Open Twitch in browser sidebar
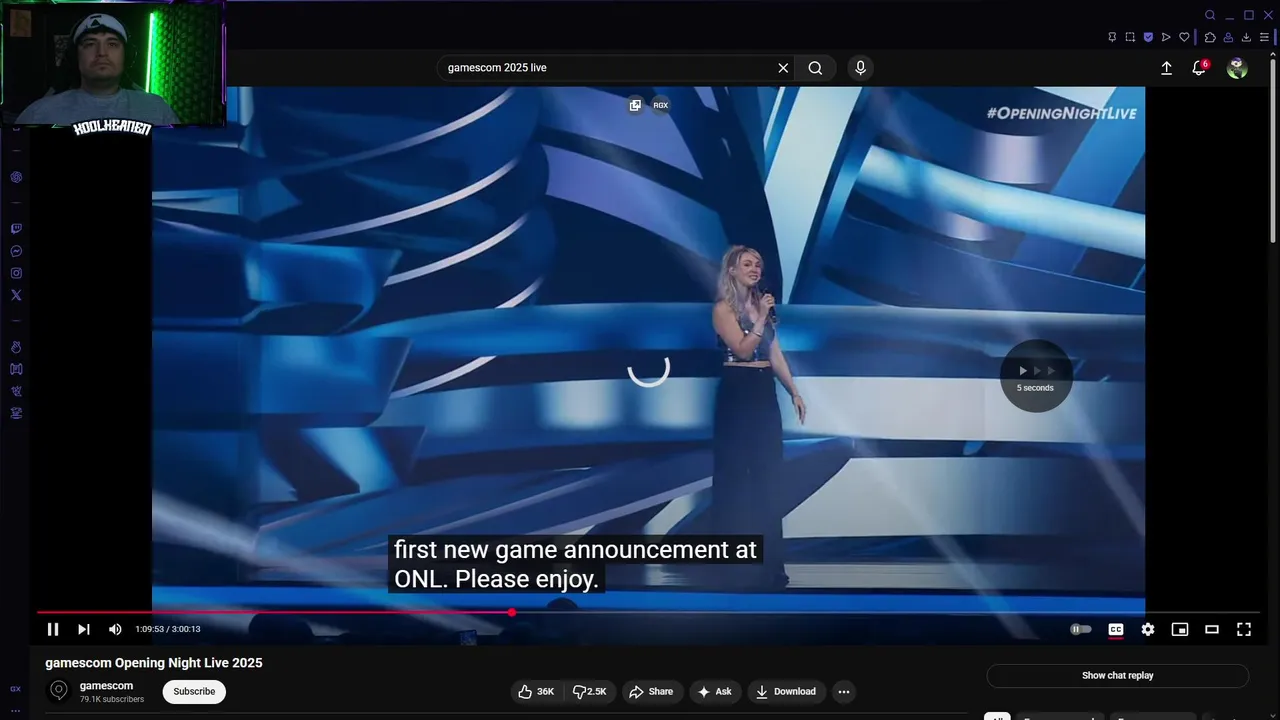This screenshot has width=1280, height=720. click(x=16, y=229)
